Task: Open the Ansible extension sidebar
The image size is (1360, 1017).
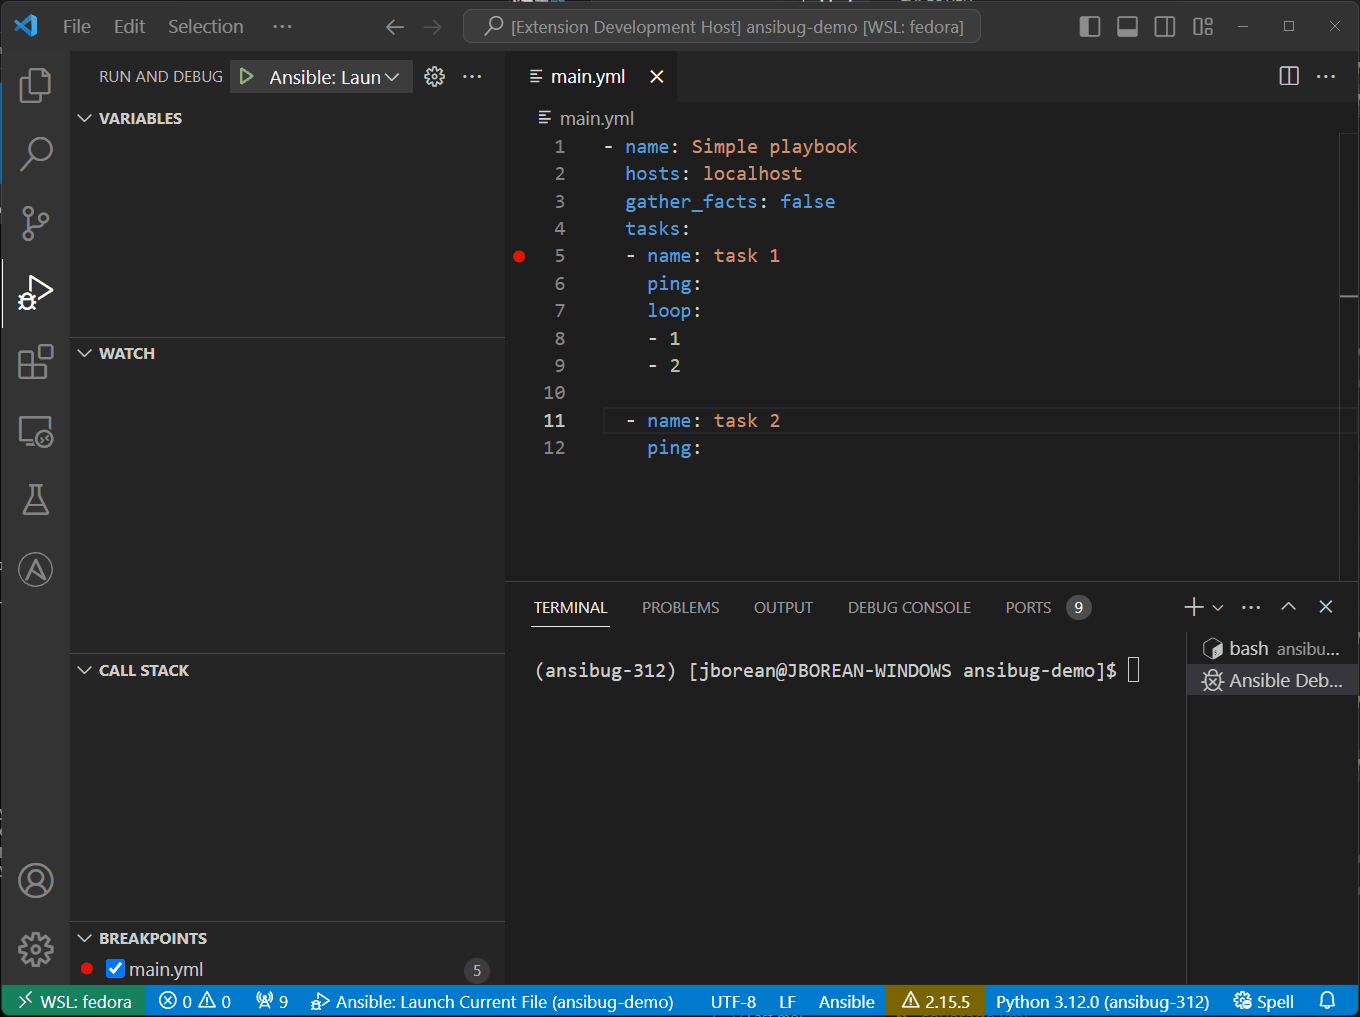Action: coord(36,569)
